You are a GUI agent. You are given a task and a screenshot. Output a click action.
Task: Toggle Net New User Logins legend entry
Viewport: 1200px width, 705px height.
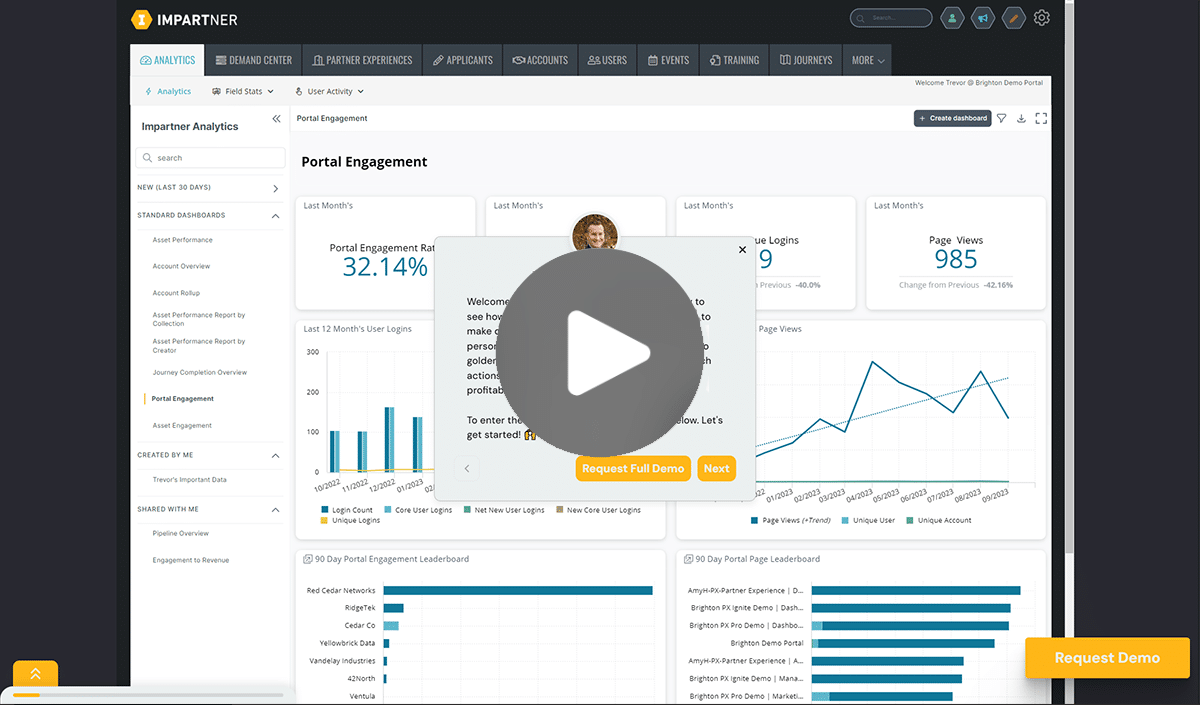[x=504, y=510]
